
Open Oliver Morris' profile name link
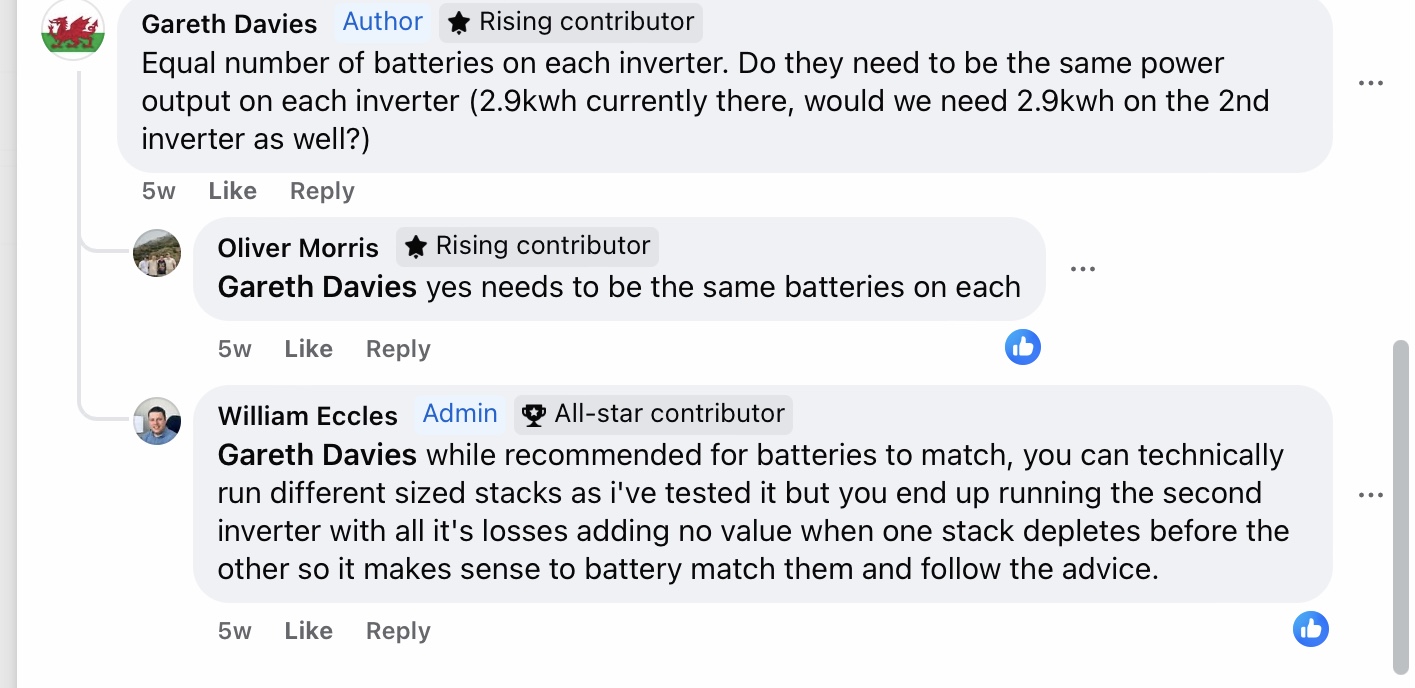pyautogui.click(x=298, y=247)
